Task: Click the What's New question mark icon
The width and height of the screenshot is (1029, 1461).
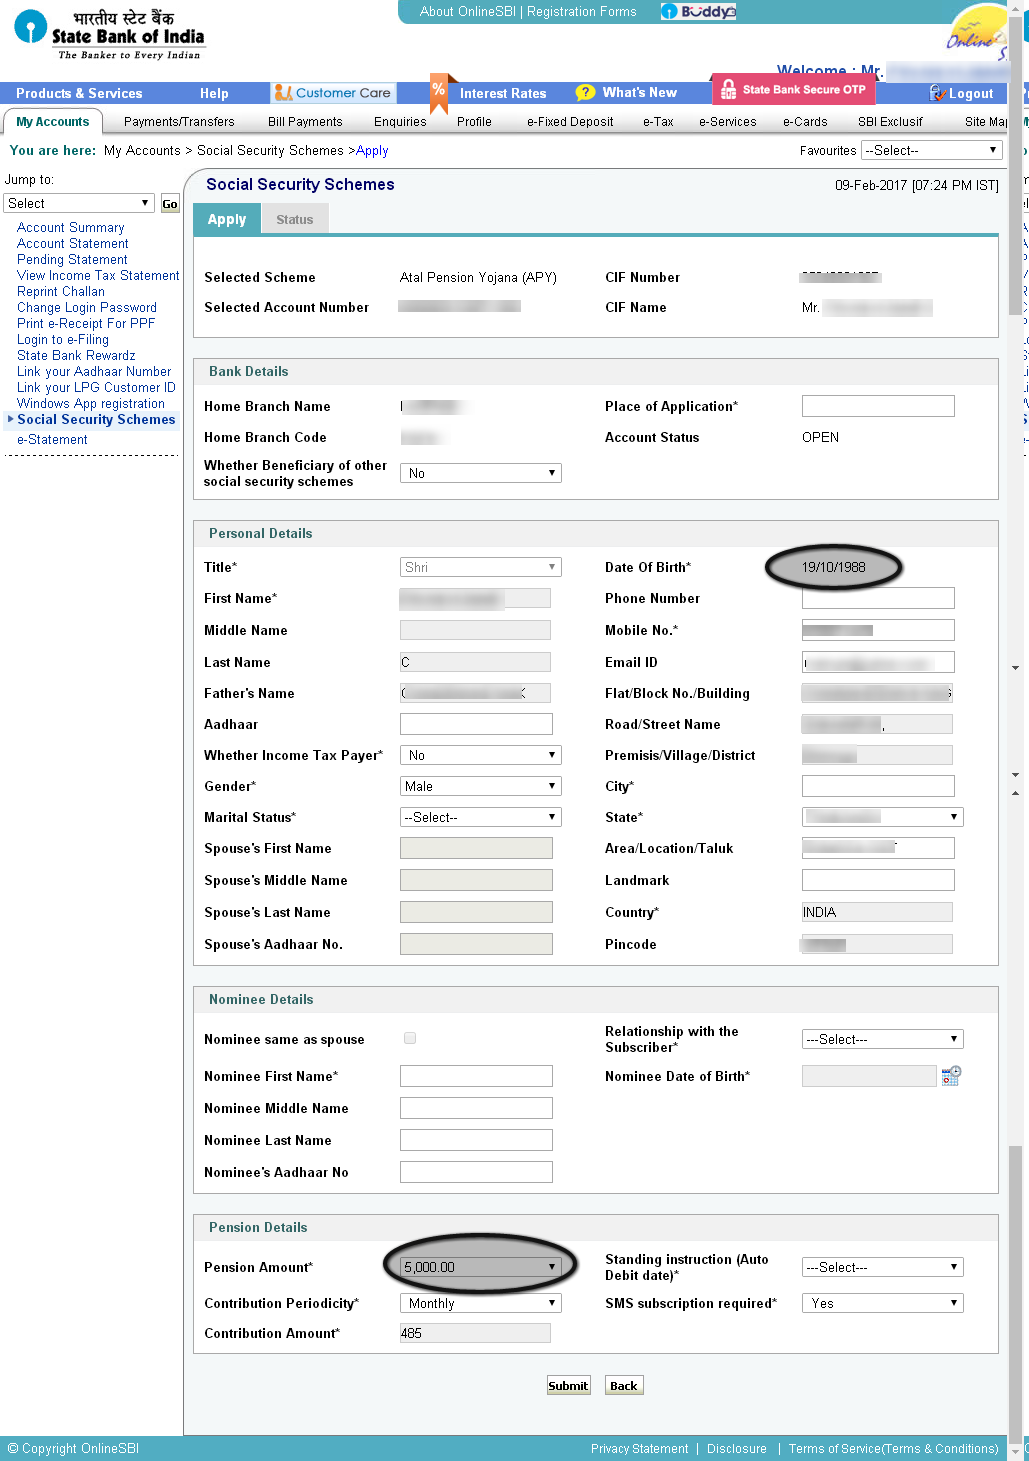Action: tap(585, 92)
